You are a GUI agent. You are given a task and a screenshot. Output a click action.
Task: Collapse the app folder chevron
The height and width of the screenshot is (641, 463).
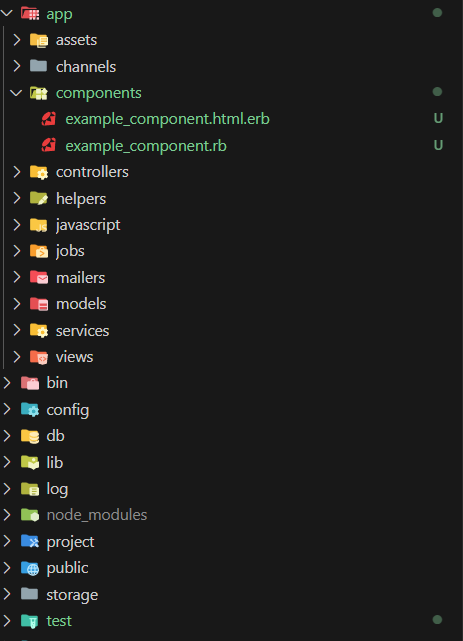(x=7, y=13)
